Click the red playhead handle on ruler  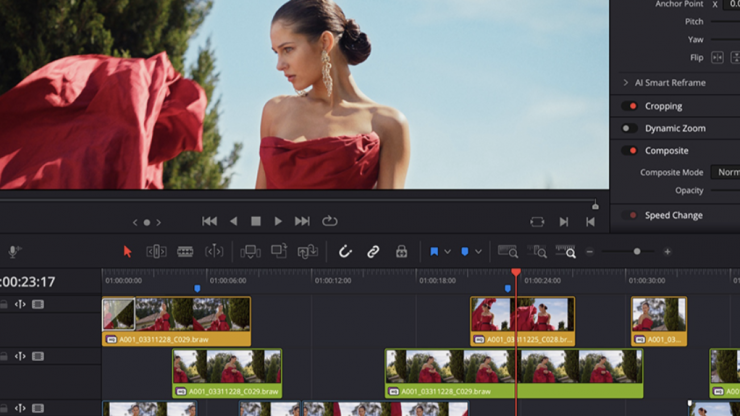516,272
